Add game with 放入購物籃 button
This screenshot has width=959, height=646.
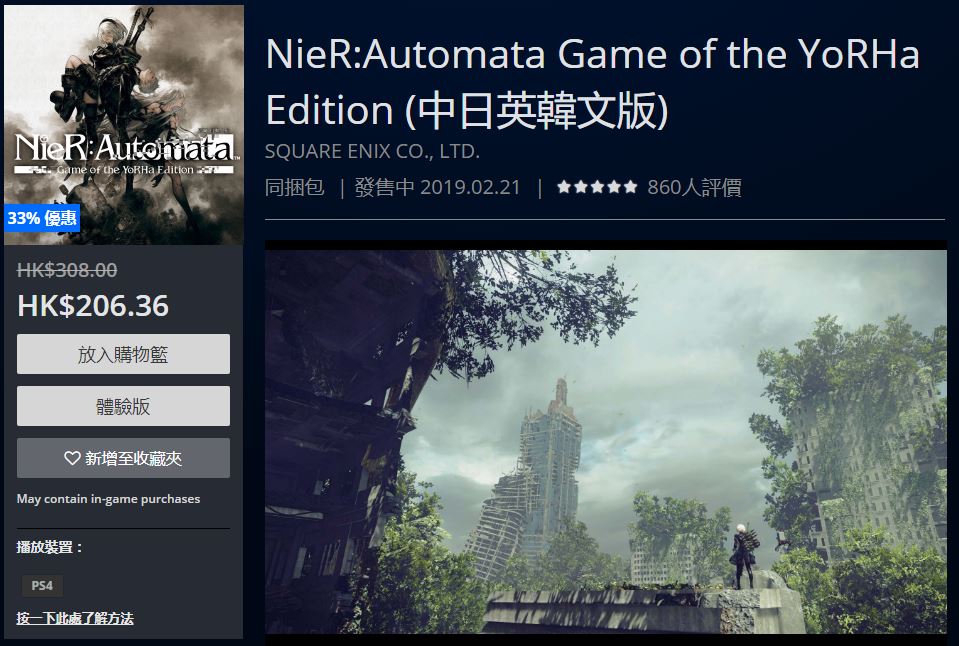pos(124,354)
